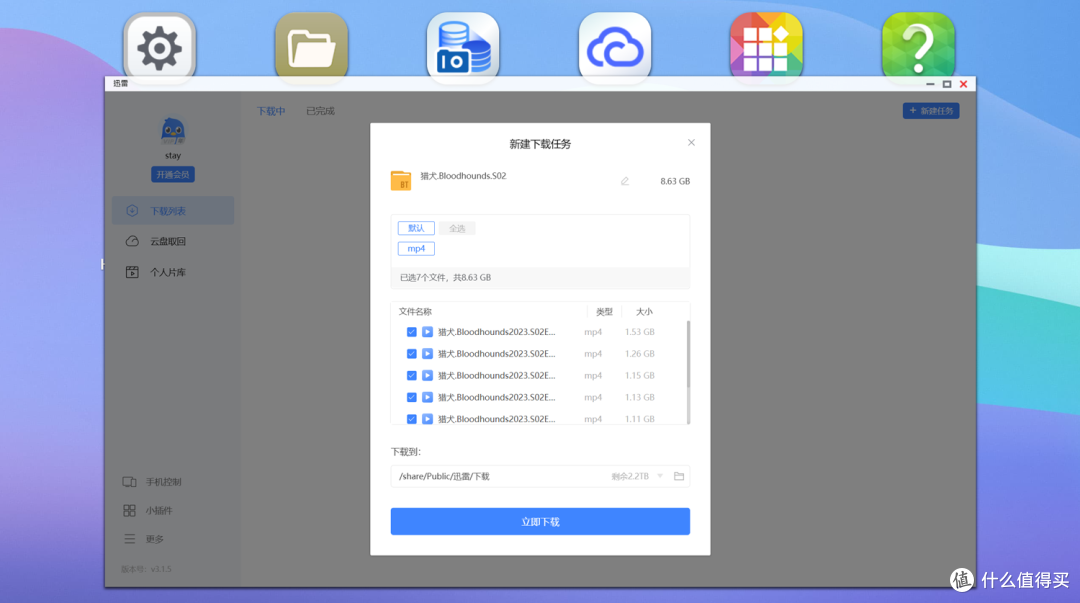Click the 小插件 grid icon
The height and width of the screenshot is (603, 1080).
tap(129, 511)
